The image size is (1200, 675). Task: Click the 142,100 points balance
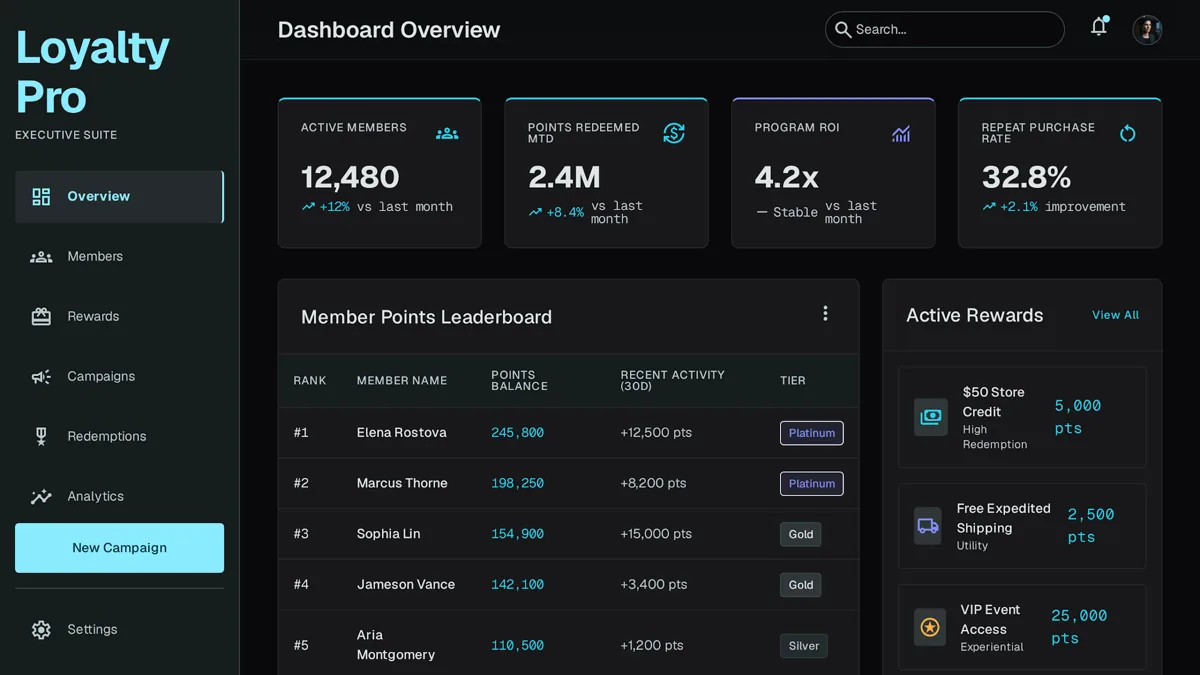click(517, 584)
